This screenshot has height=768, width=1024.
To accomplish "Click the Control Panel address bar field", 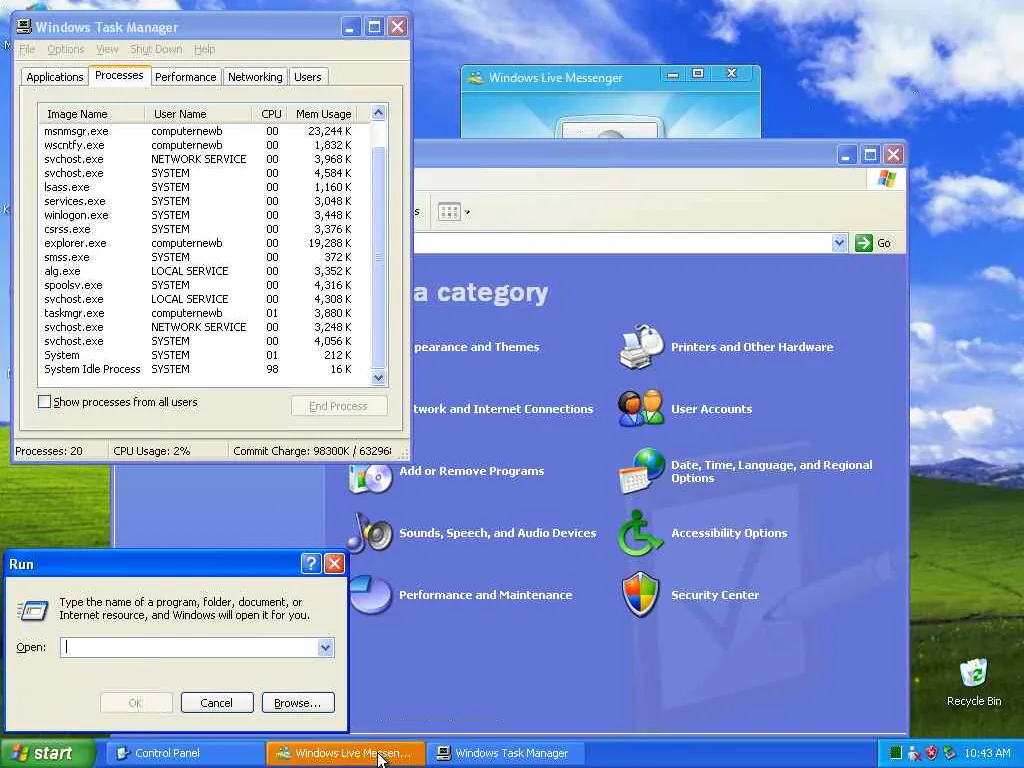I will [623, 243].
